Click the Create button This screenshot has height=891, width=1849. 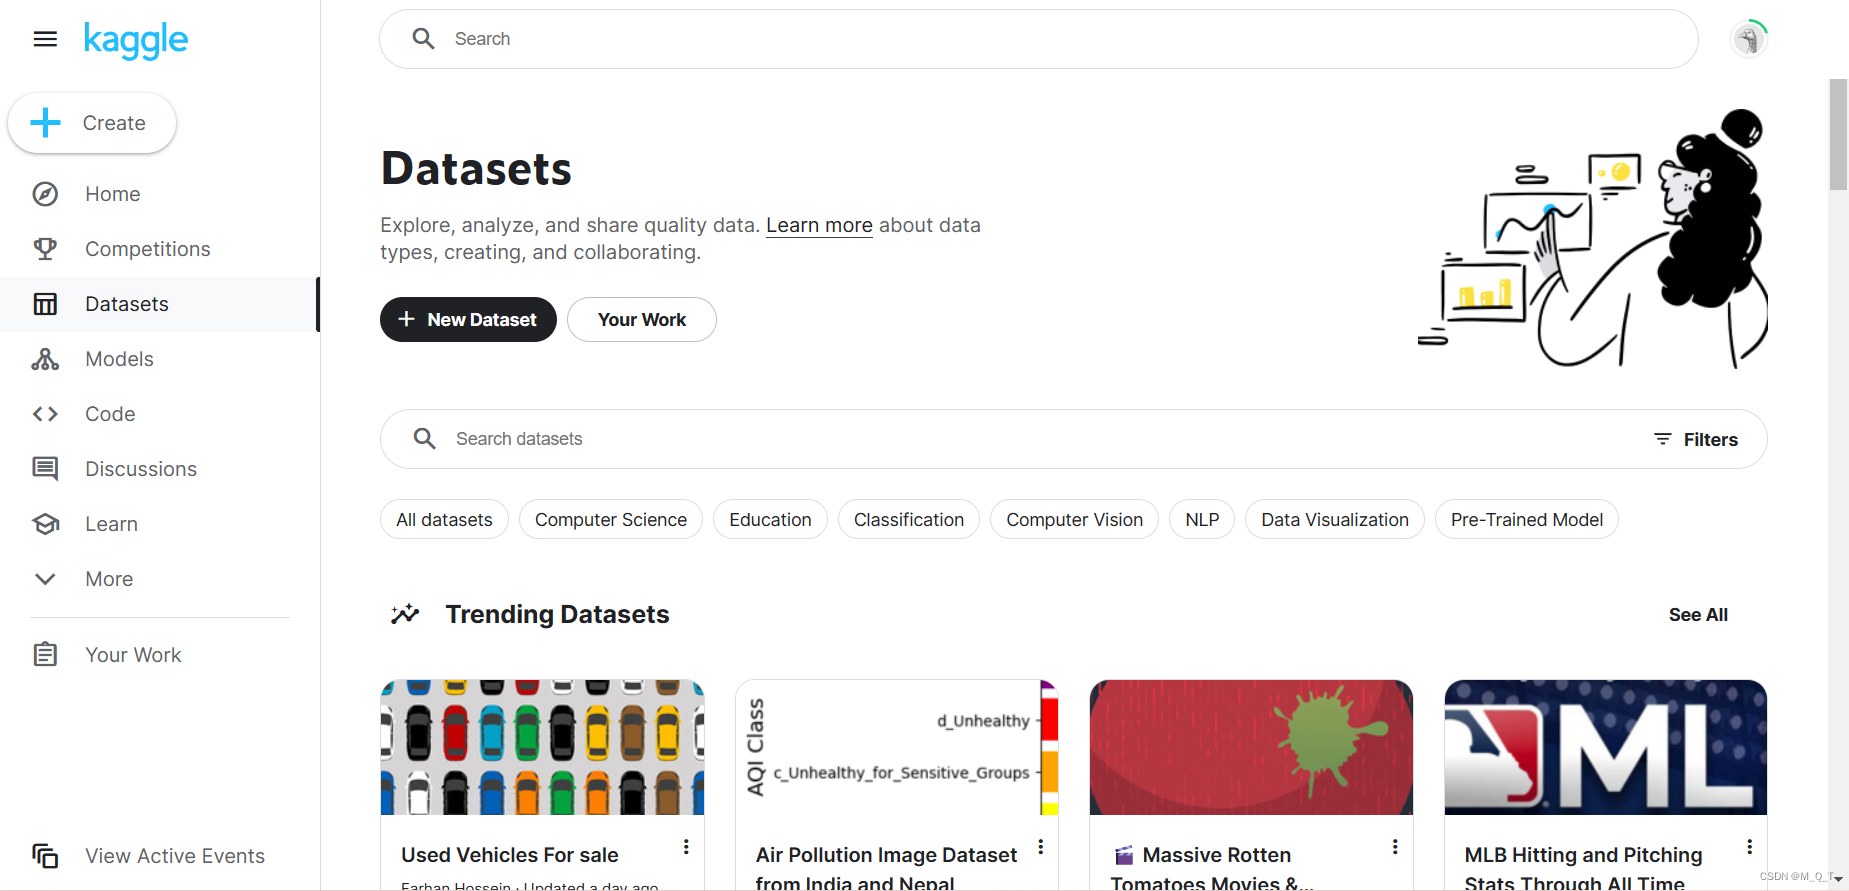(92, 123)
